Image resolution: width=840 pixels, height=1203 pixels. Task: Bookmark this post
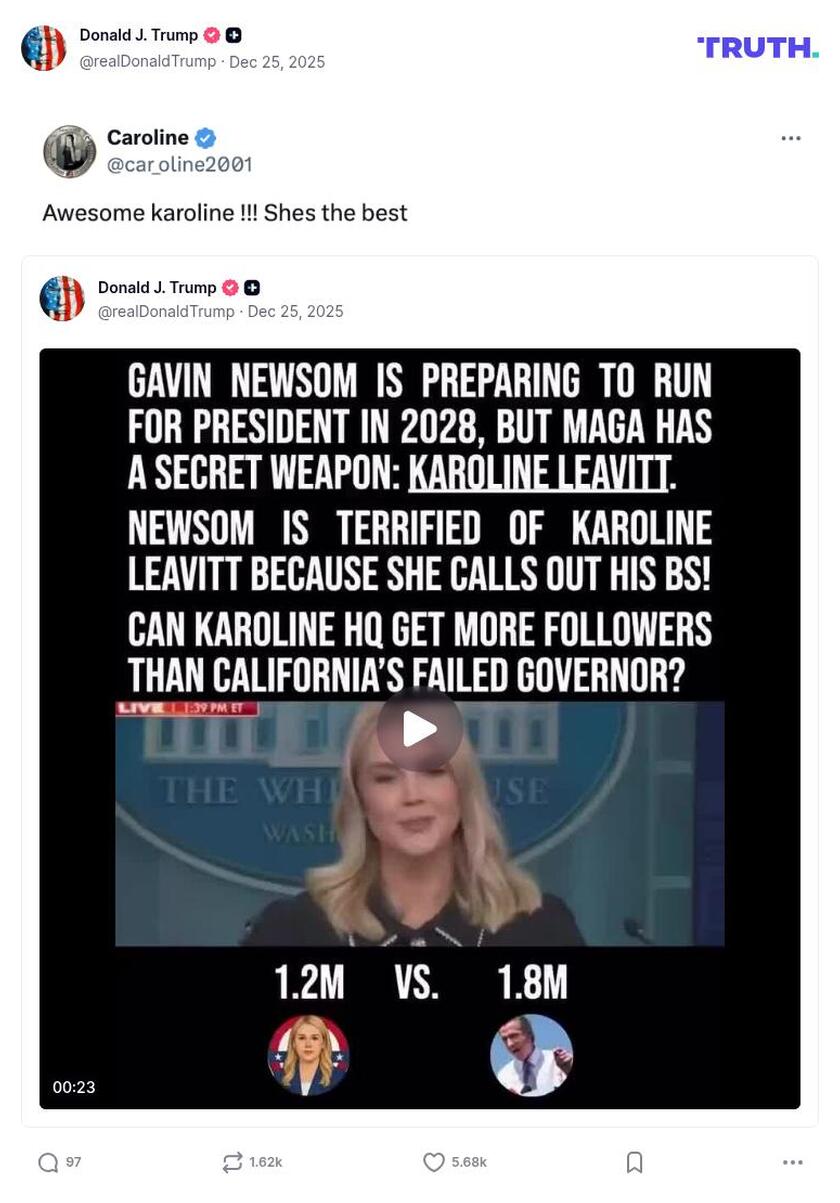634,1162
